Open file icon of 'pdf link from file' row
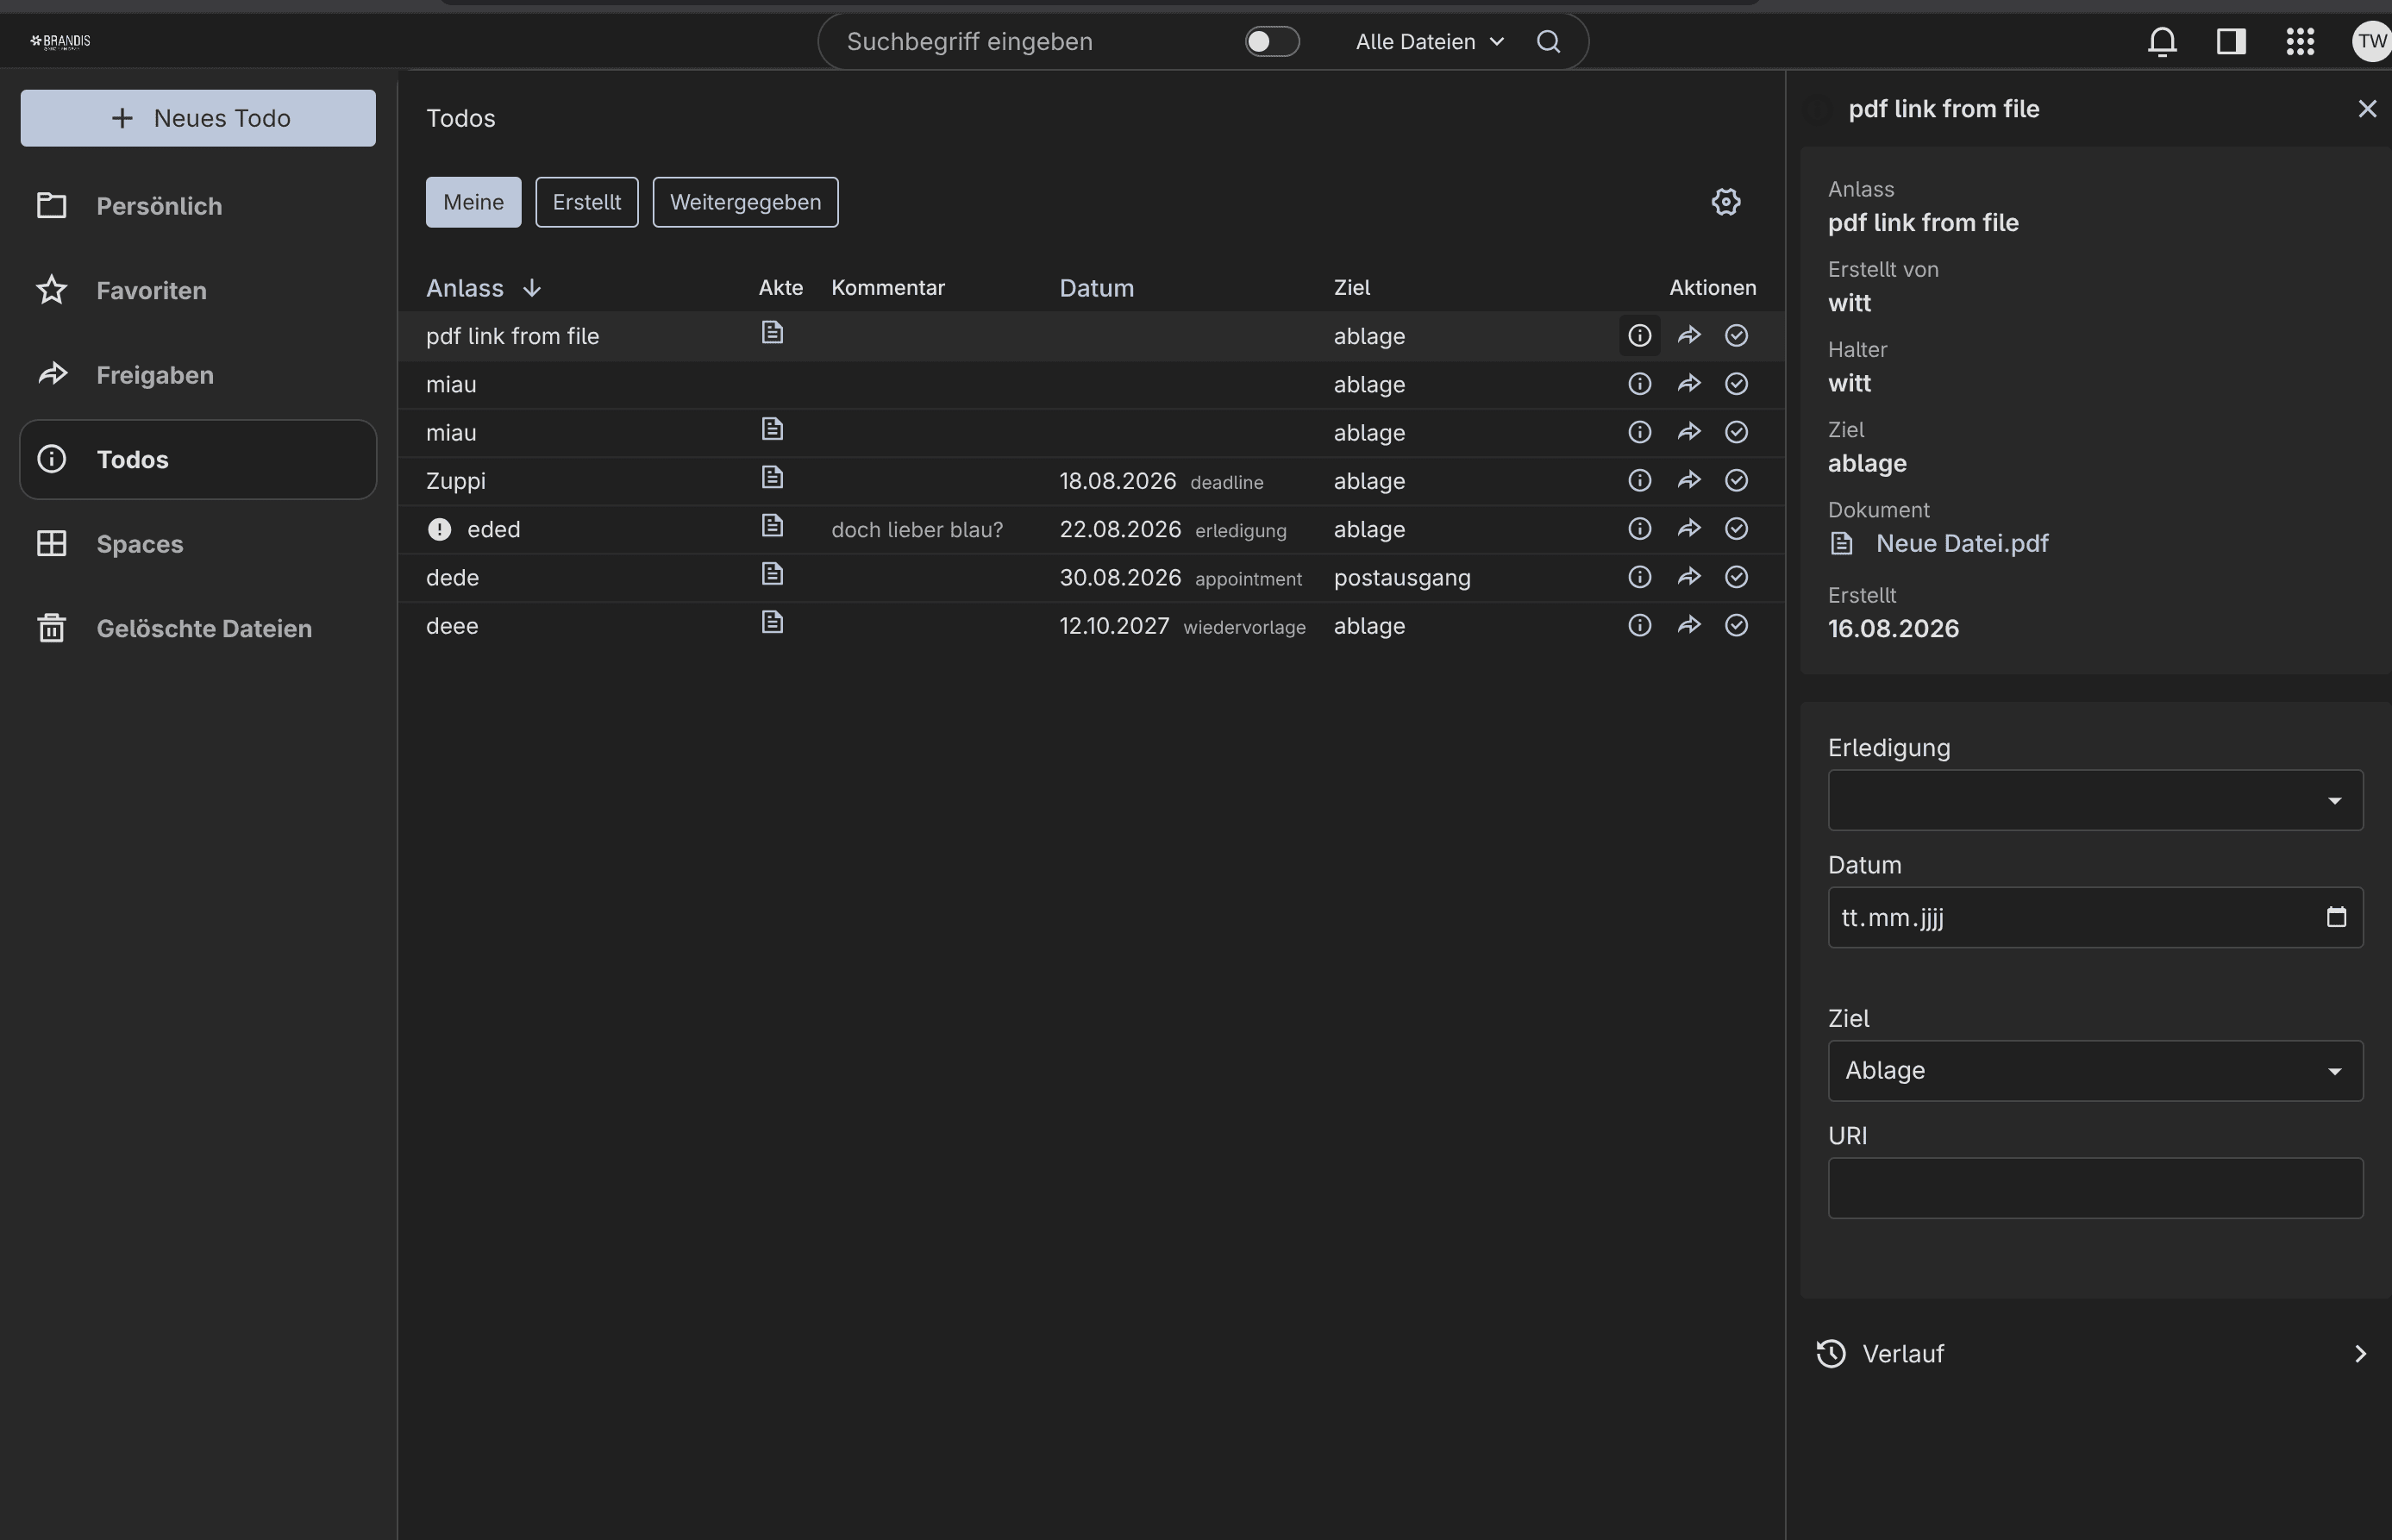 tap(772, 332)
